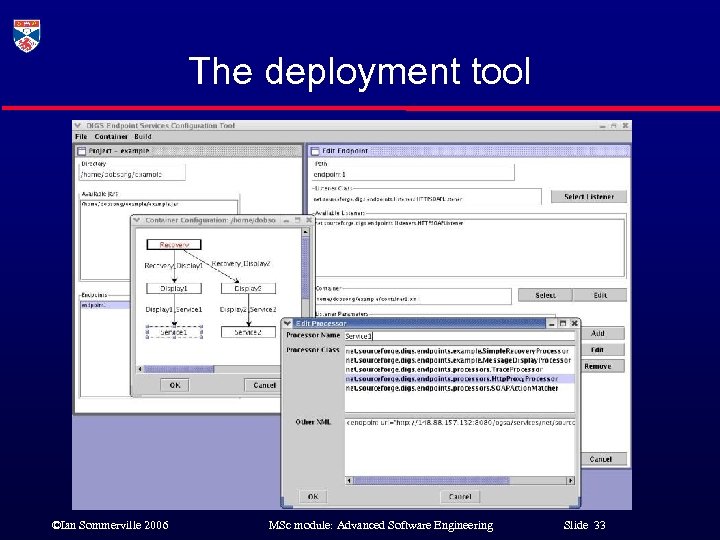Click OK in Edit Processor dialog
The image size is (720, 540).
point(313,496)
